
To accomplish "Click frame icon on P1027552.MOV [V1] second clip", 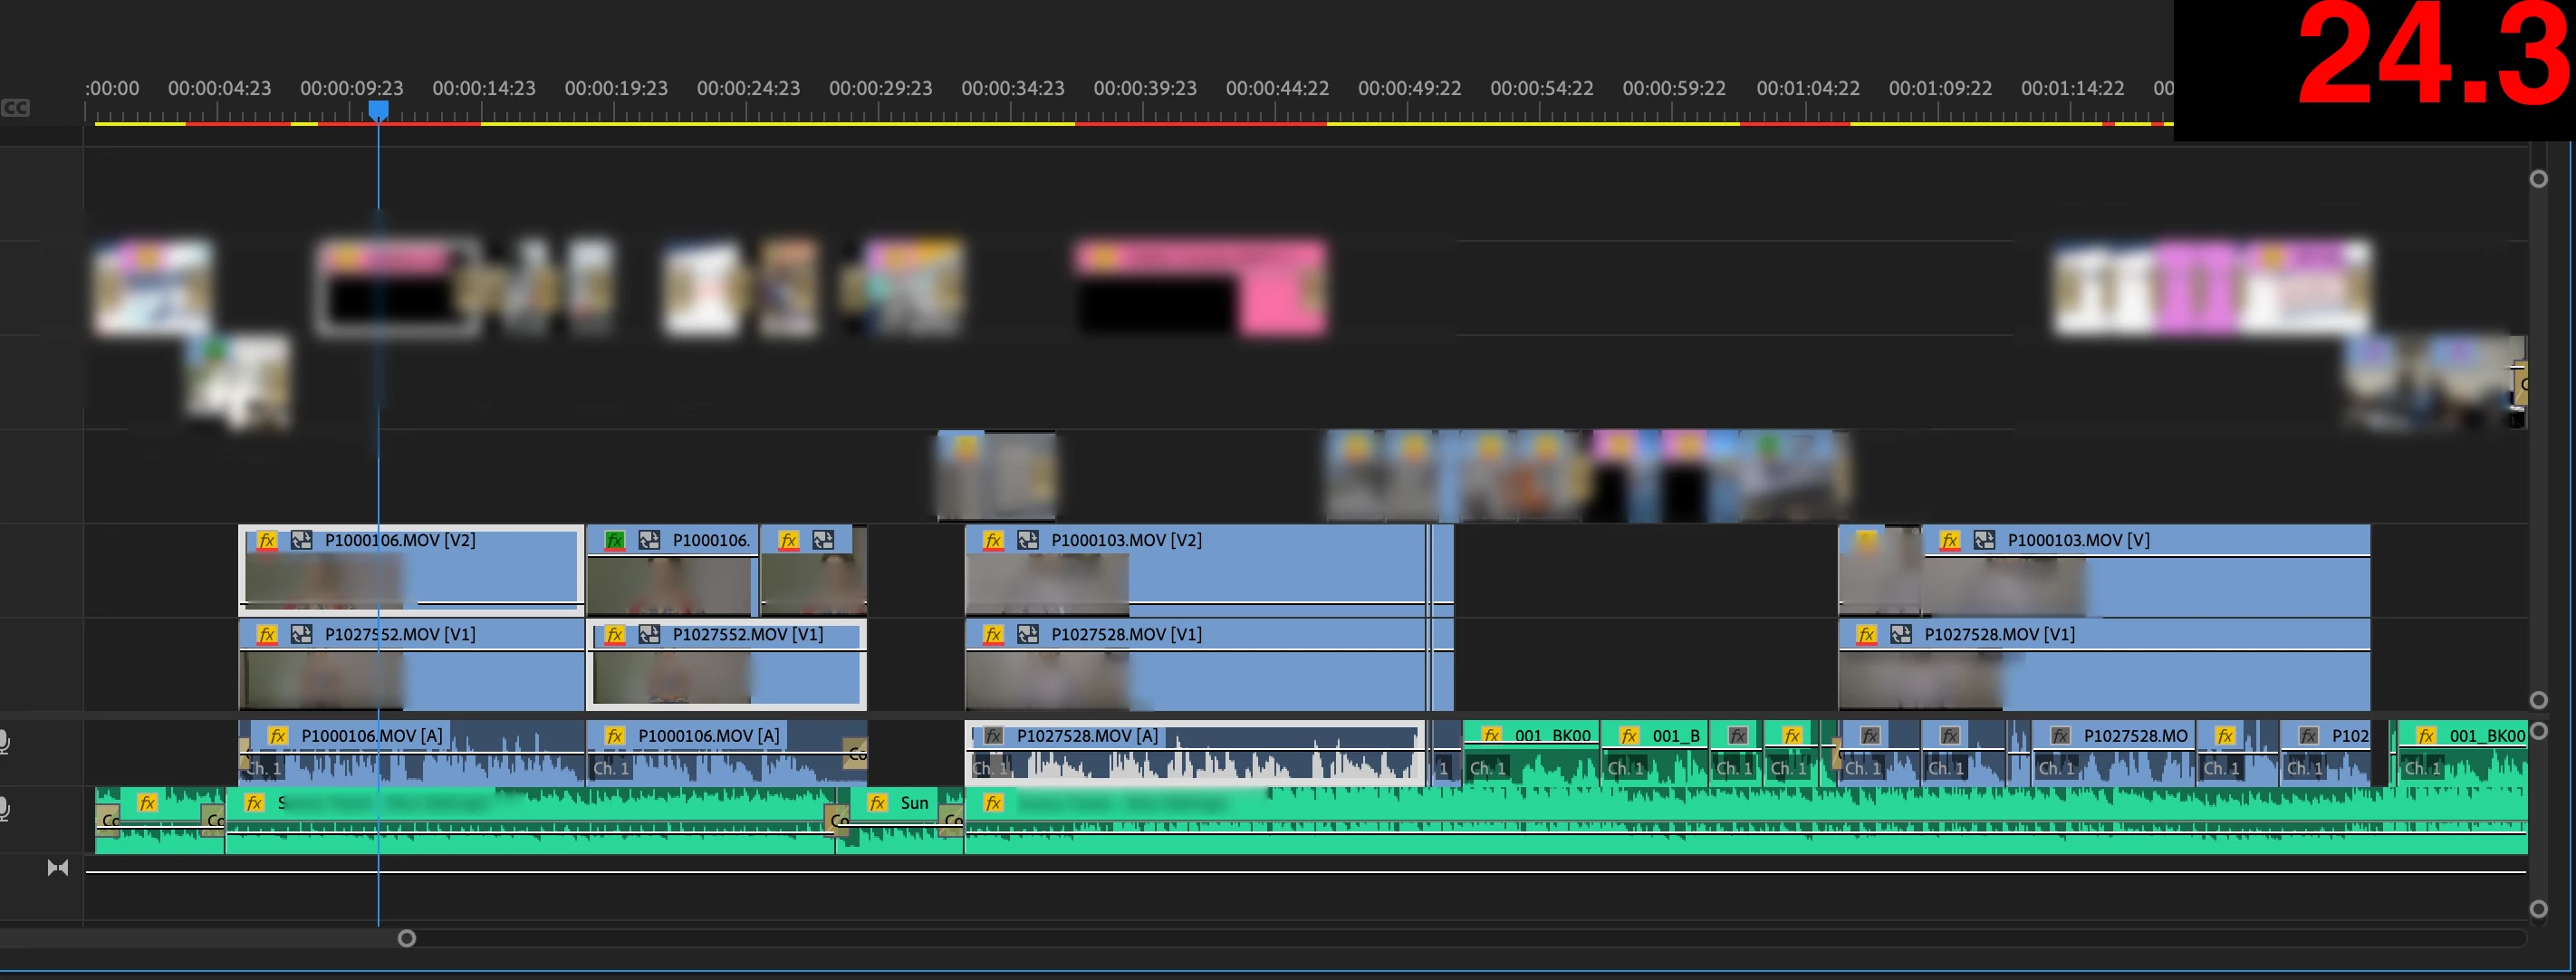I will coord(650,634).
